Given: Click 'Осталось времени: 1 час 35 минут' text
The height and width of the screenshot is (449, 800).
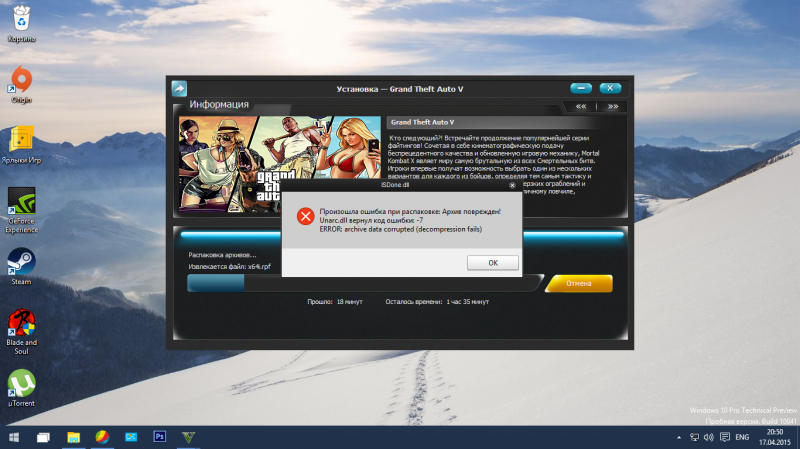Looking at the screenshot, I should click(x=437, y=302).
